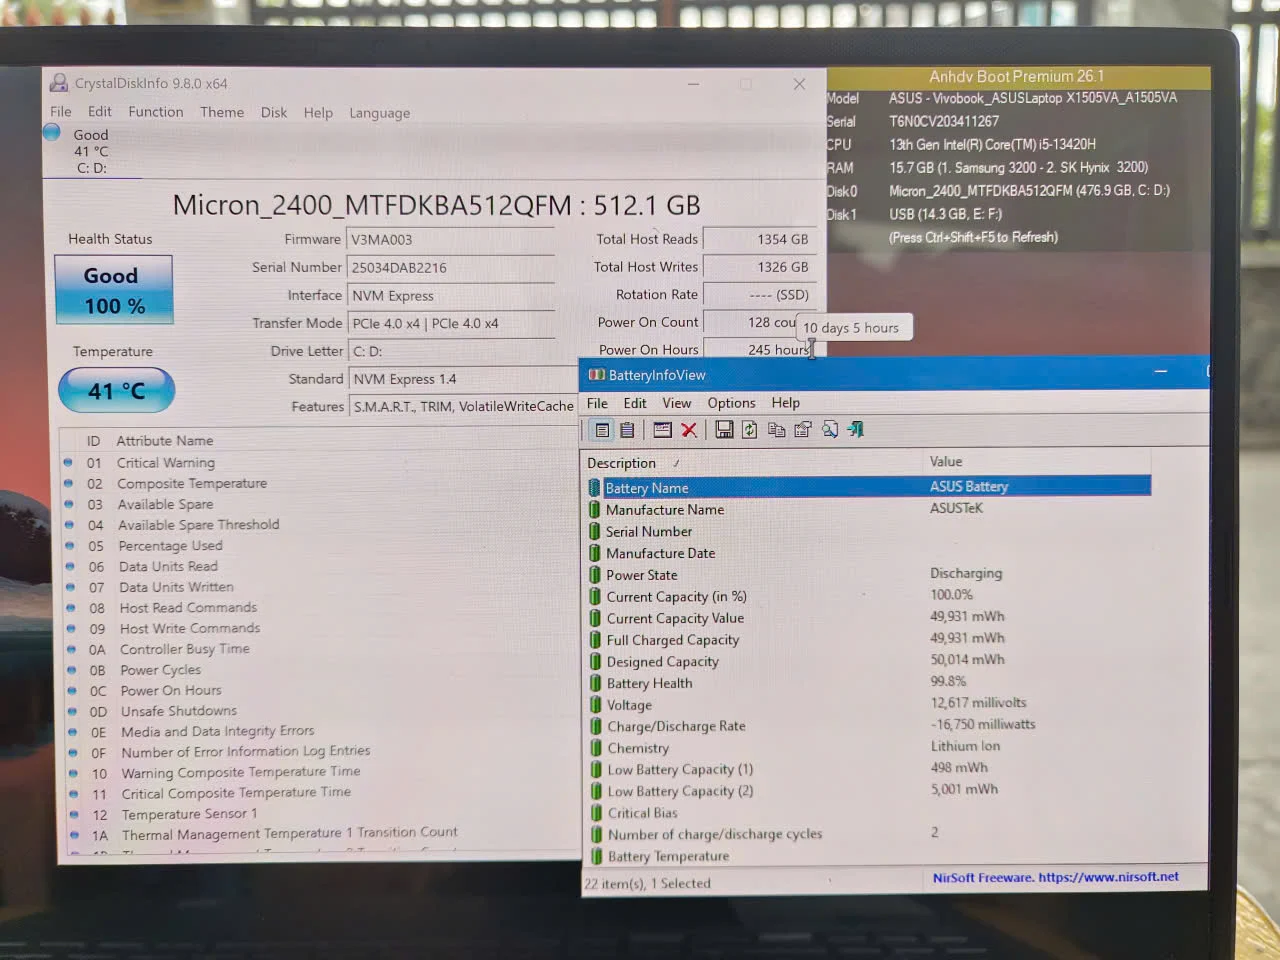The width and height of the screenshot is (1280, 960).
Task: Click Show Battery Information icon in BatteryInfoView toolbar
Action: pos(602,430)
